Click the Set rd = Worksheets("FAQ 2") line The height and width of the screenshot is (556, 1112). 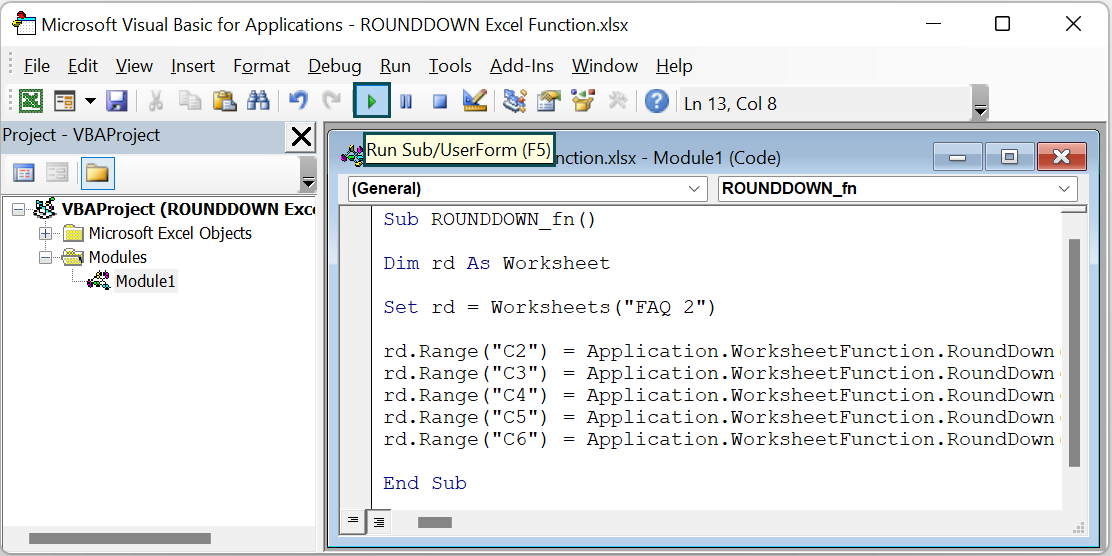point(550,308)
